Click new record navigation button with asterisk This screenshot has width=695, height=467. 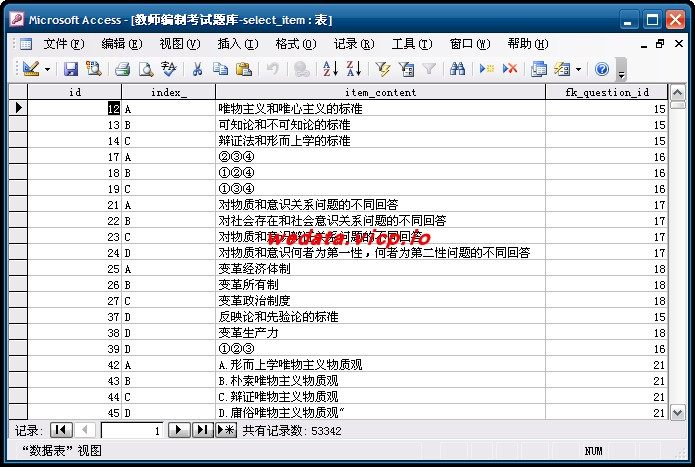226,430
